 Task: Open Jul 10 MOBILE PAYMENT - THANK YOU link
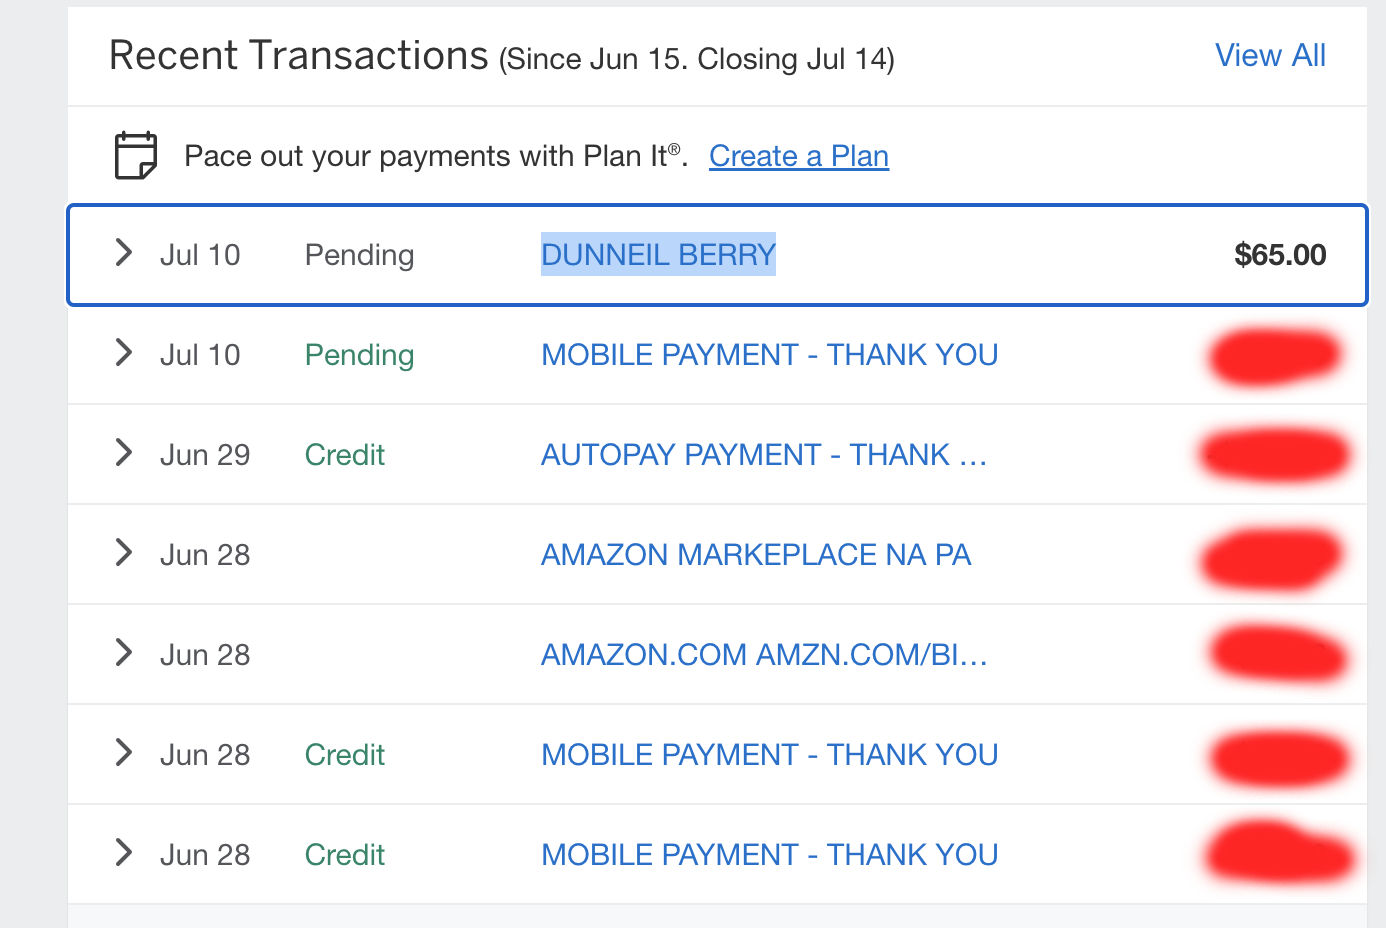click(x=770, y=355)
